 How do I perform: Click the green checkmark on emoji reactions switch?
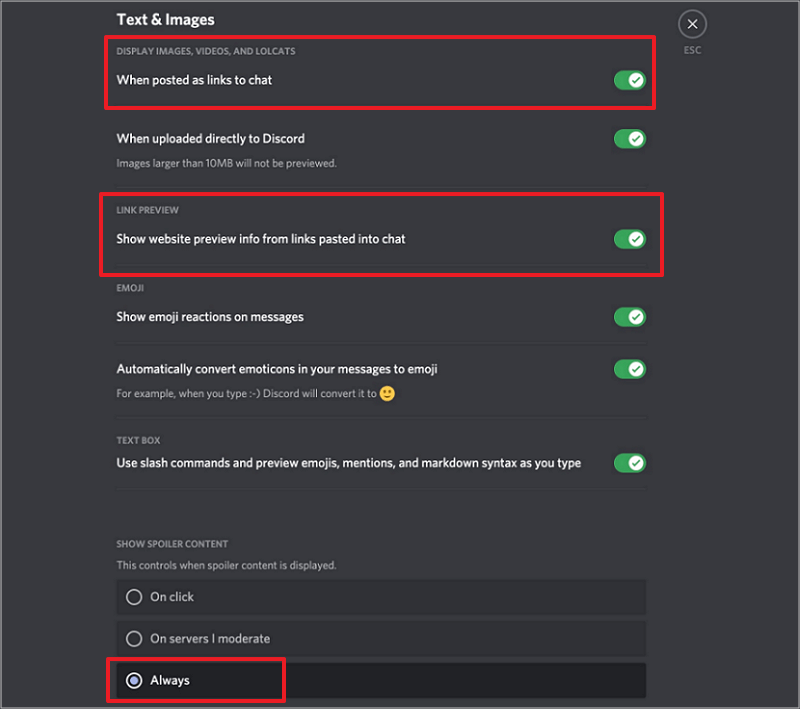coord(635,315)
